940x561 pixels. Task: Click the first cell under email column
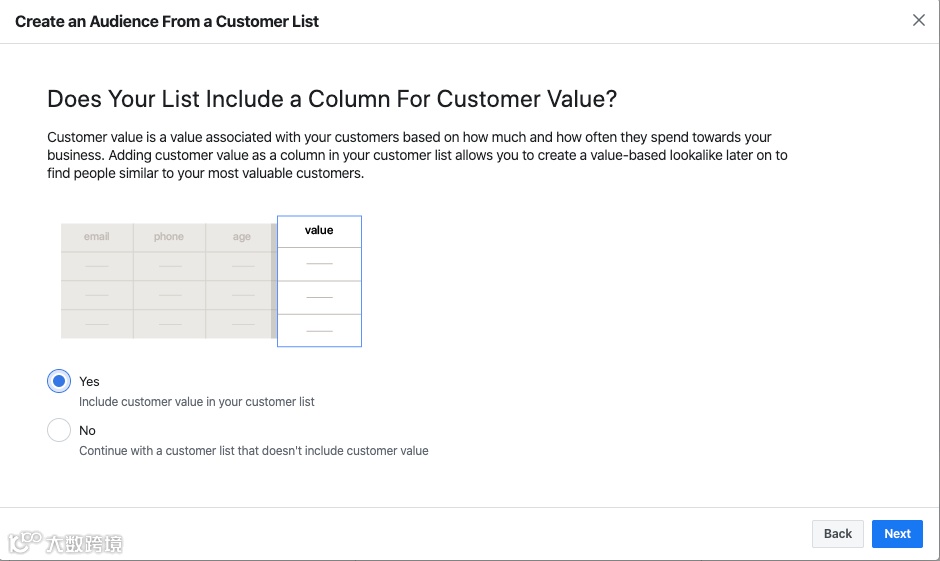click(x=97, y=267)
